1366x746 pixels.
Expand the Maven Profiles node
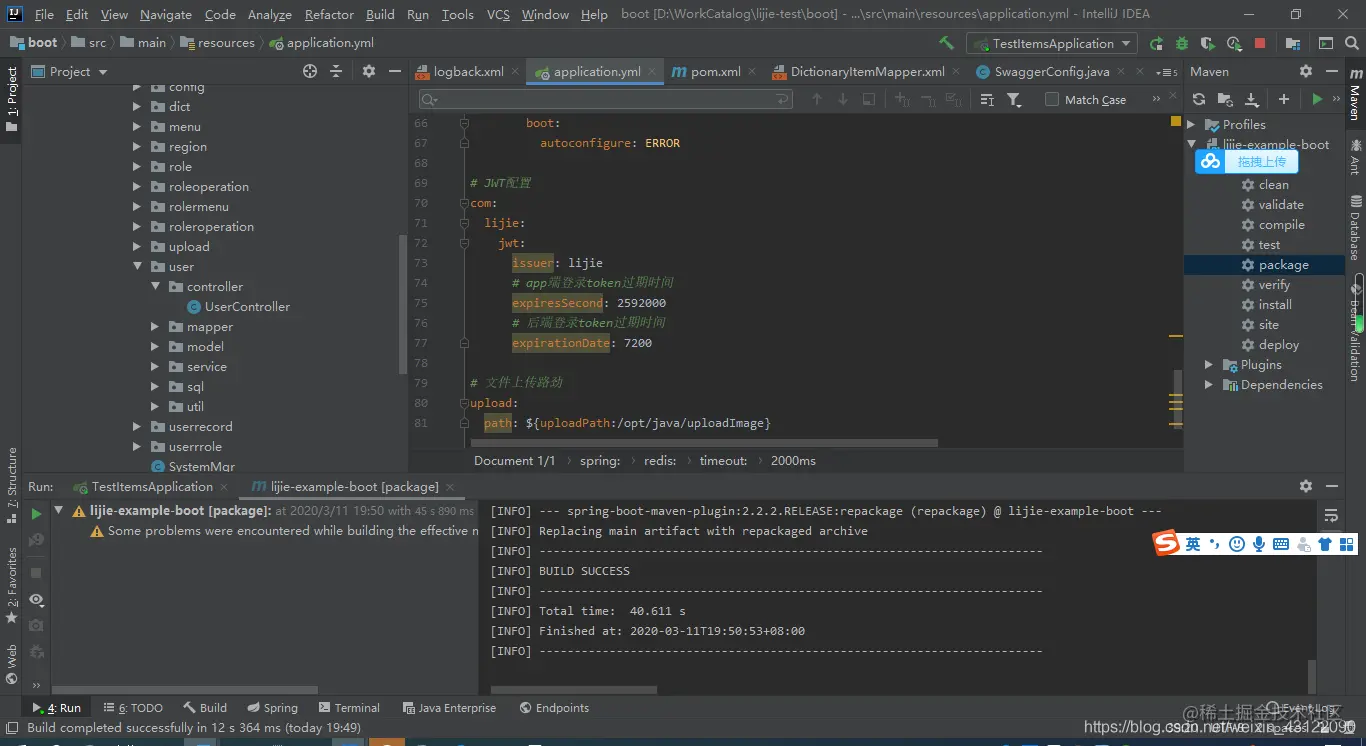(1191, 125)
